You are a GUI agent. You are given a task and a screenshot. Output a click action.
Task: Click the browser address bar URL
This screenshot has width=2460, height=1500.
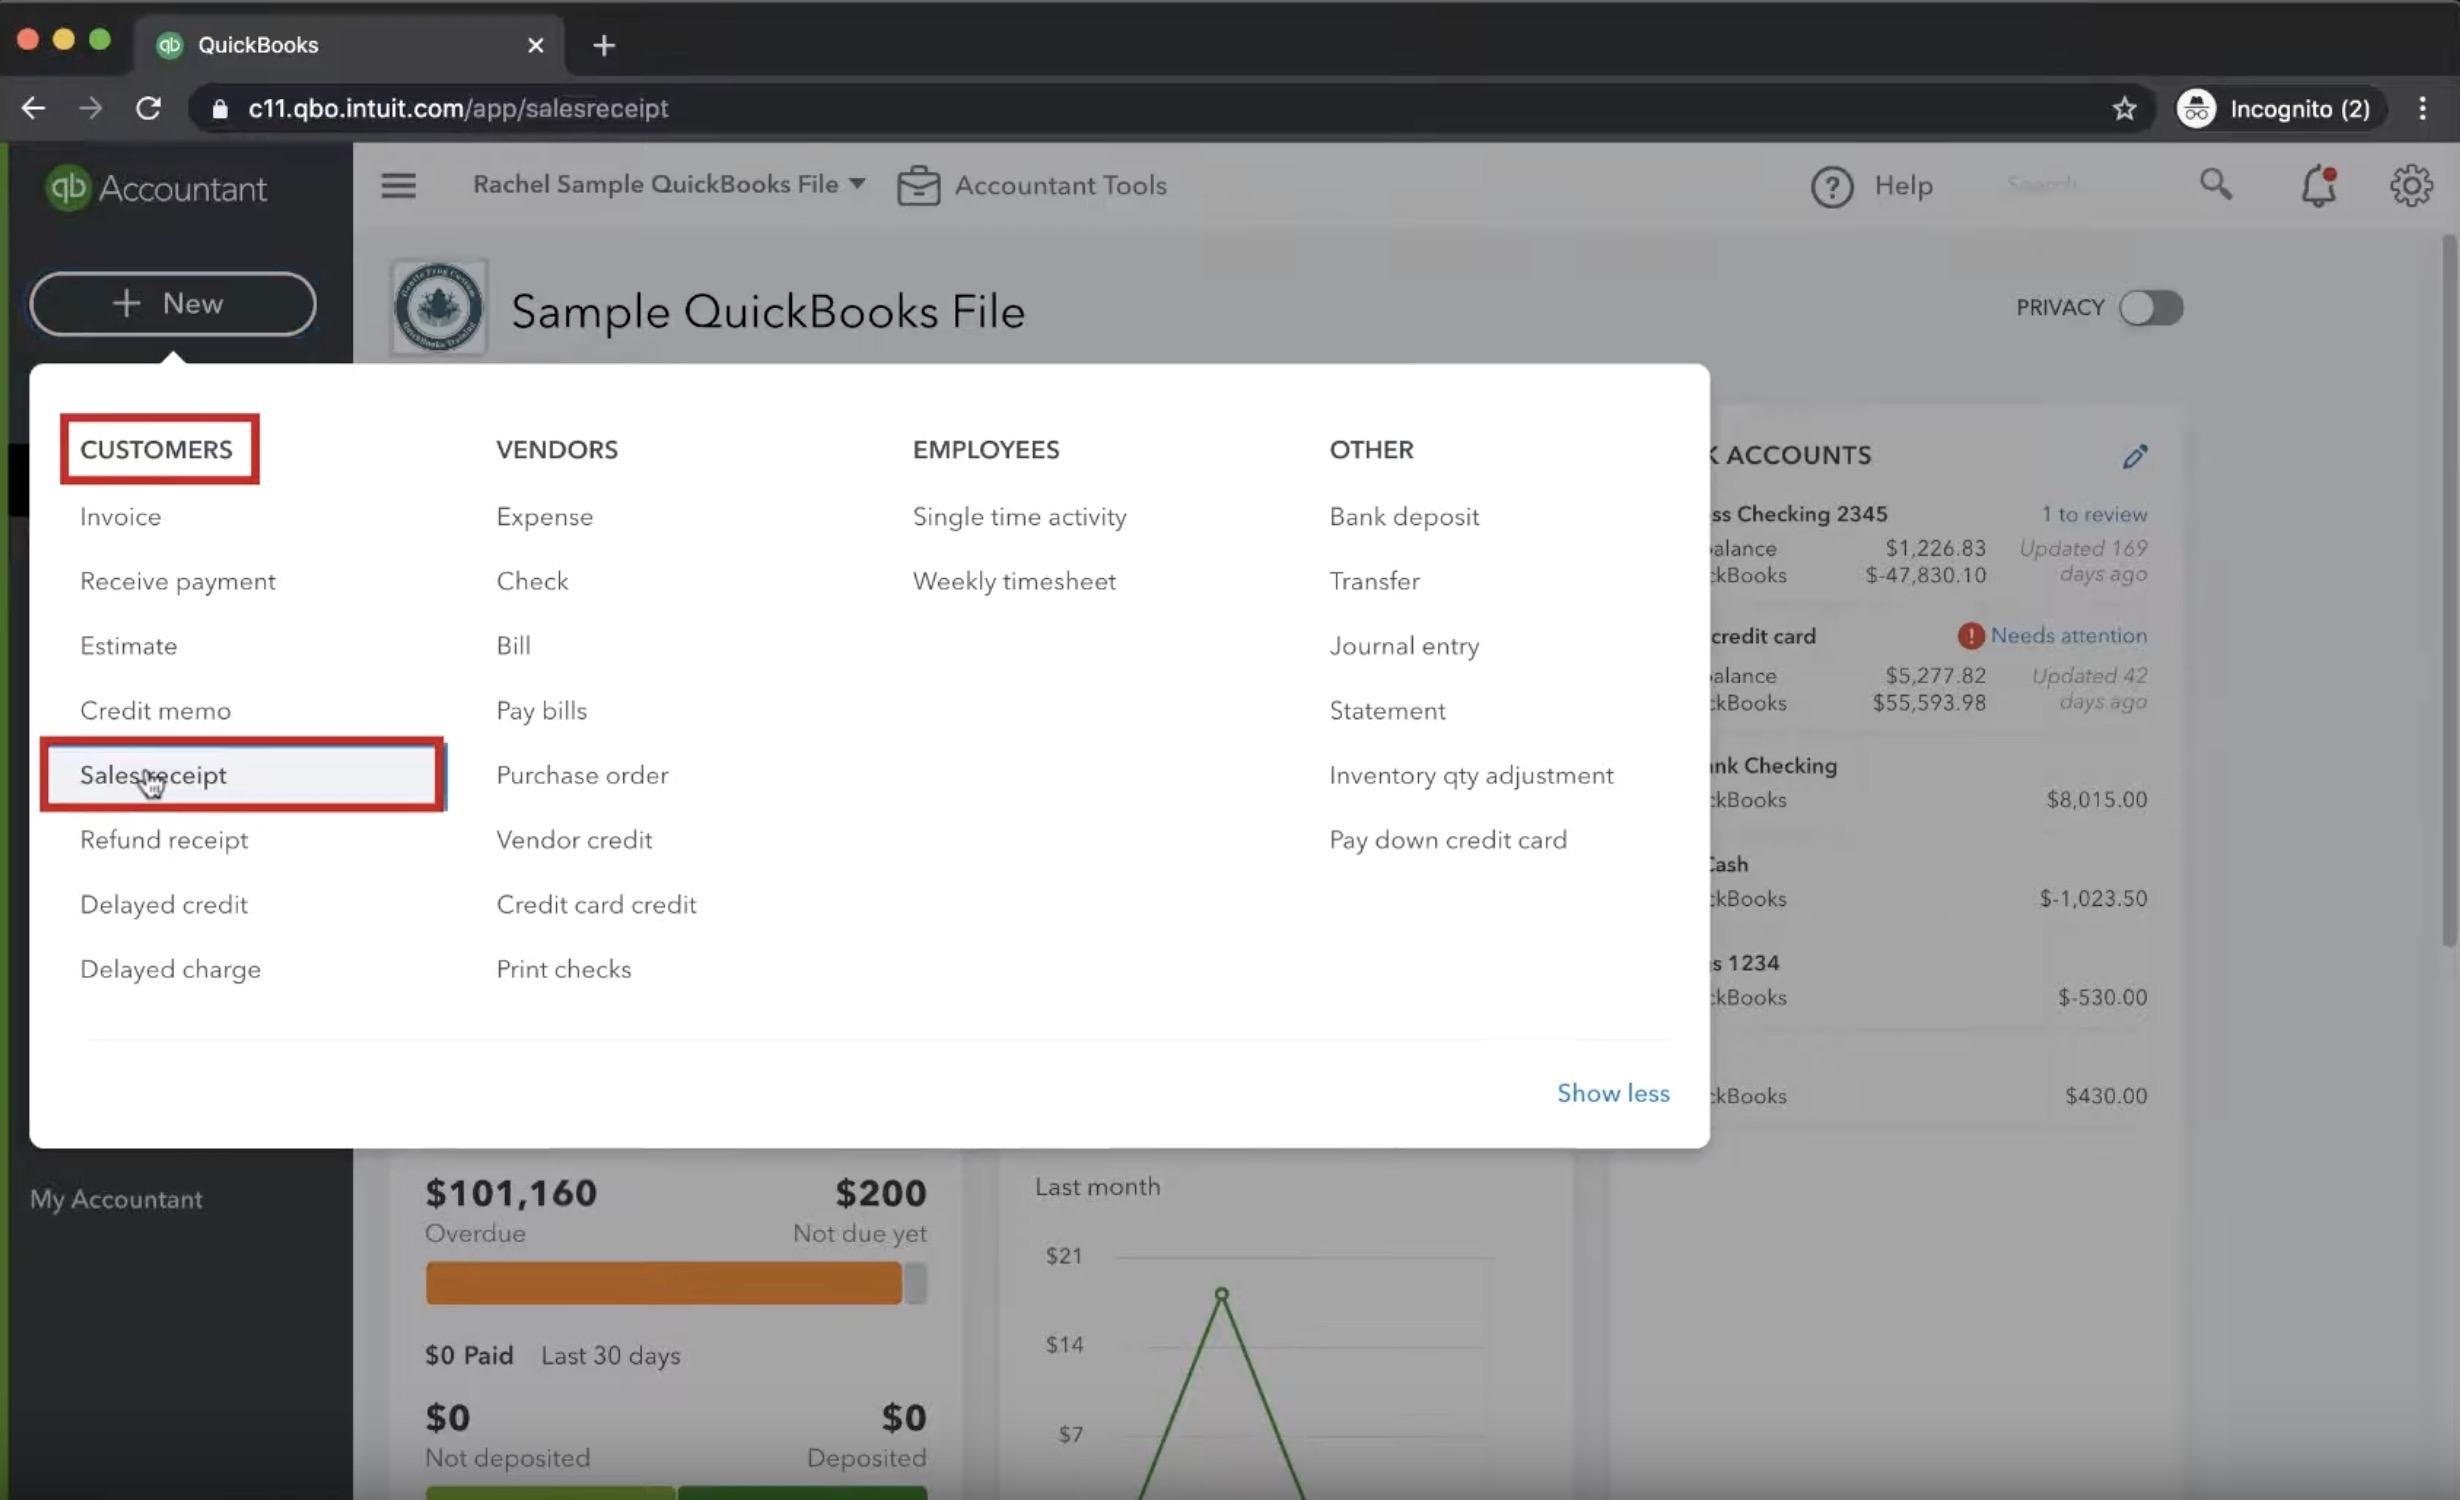458,108
